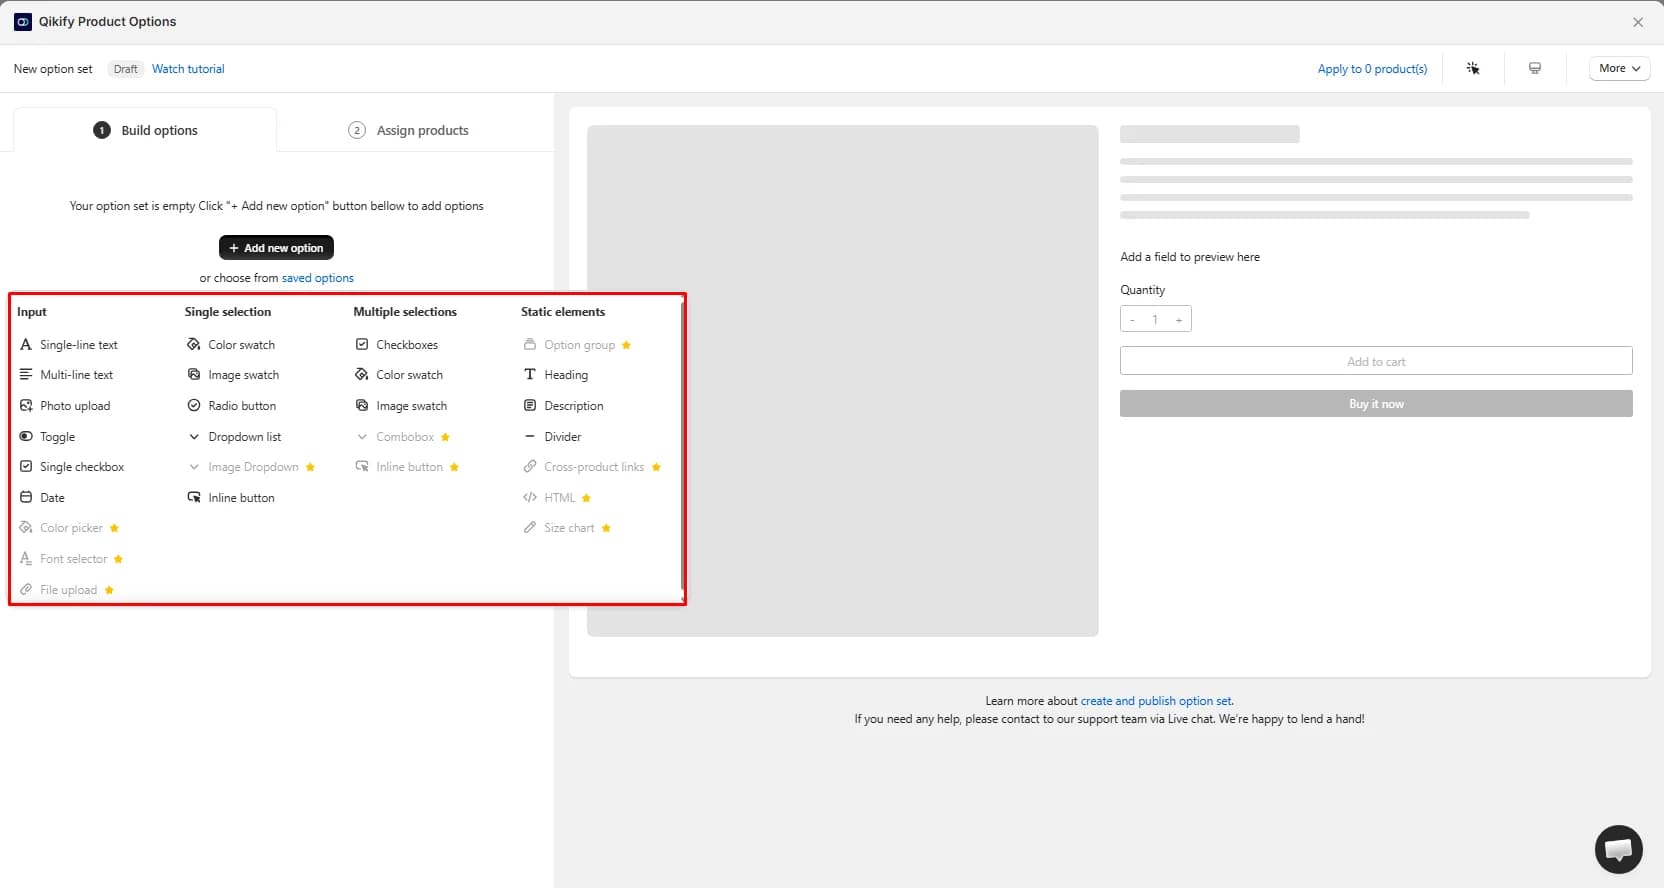Click the Single checkbox option icon

pyautogui.click(x=26, y=467)
